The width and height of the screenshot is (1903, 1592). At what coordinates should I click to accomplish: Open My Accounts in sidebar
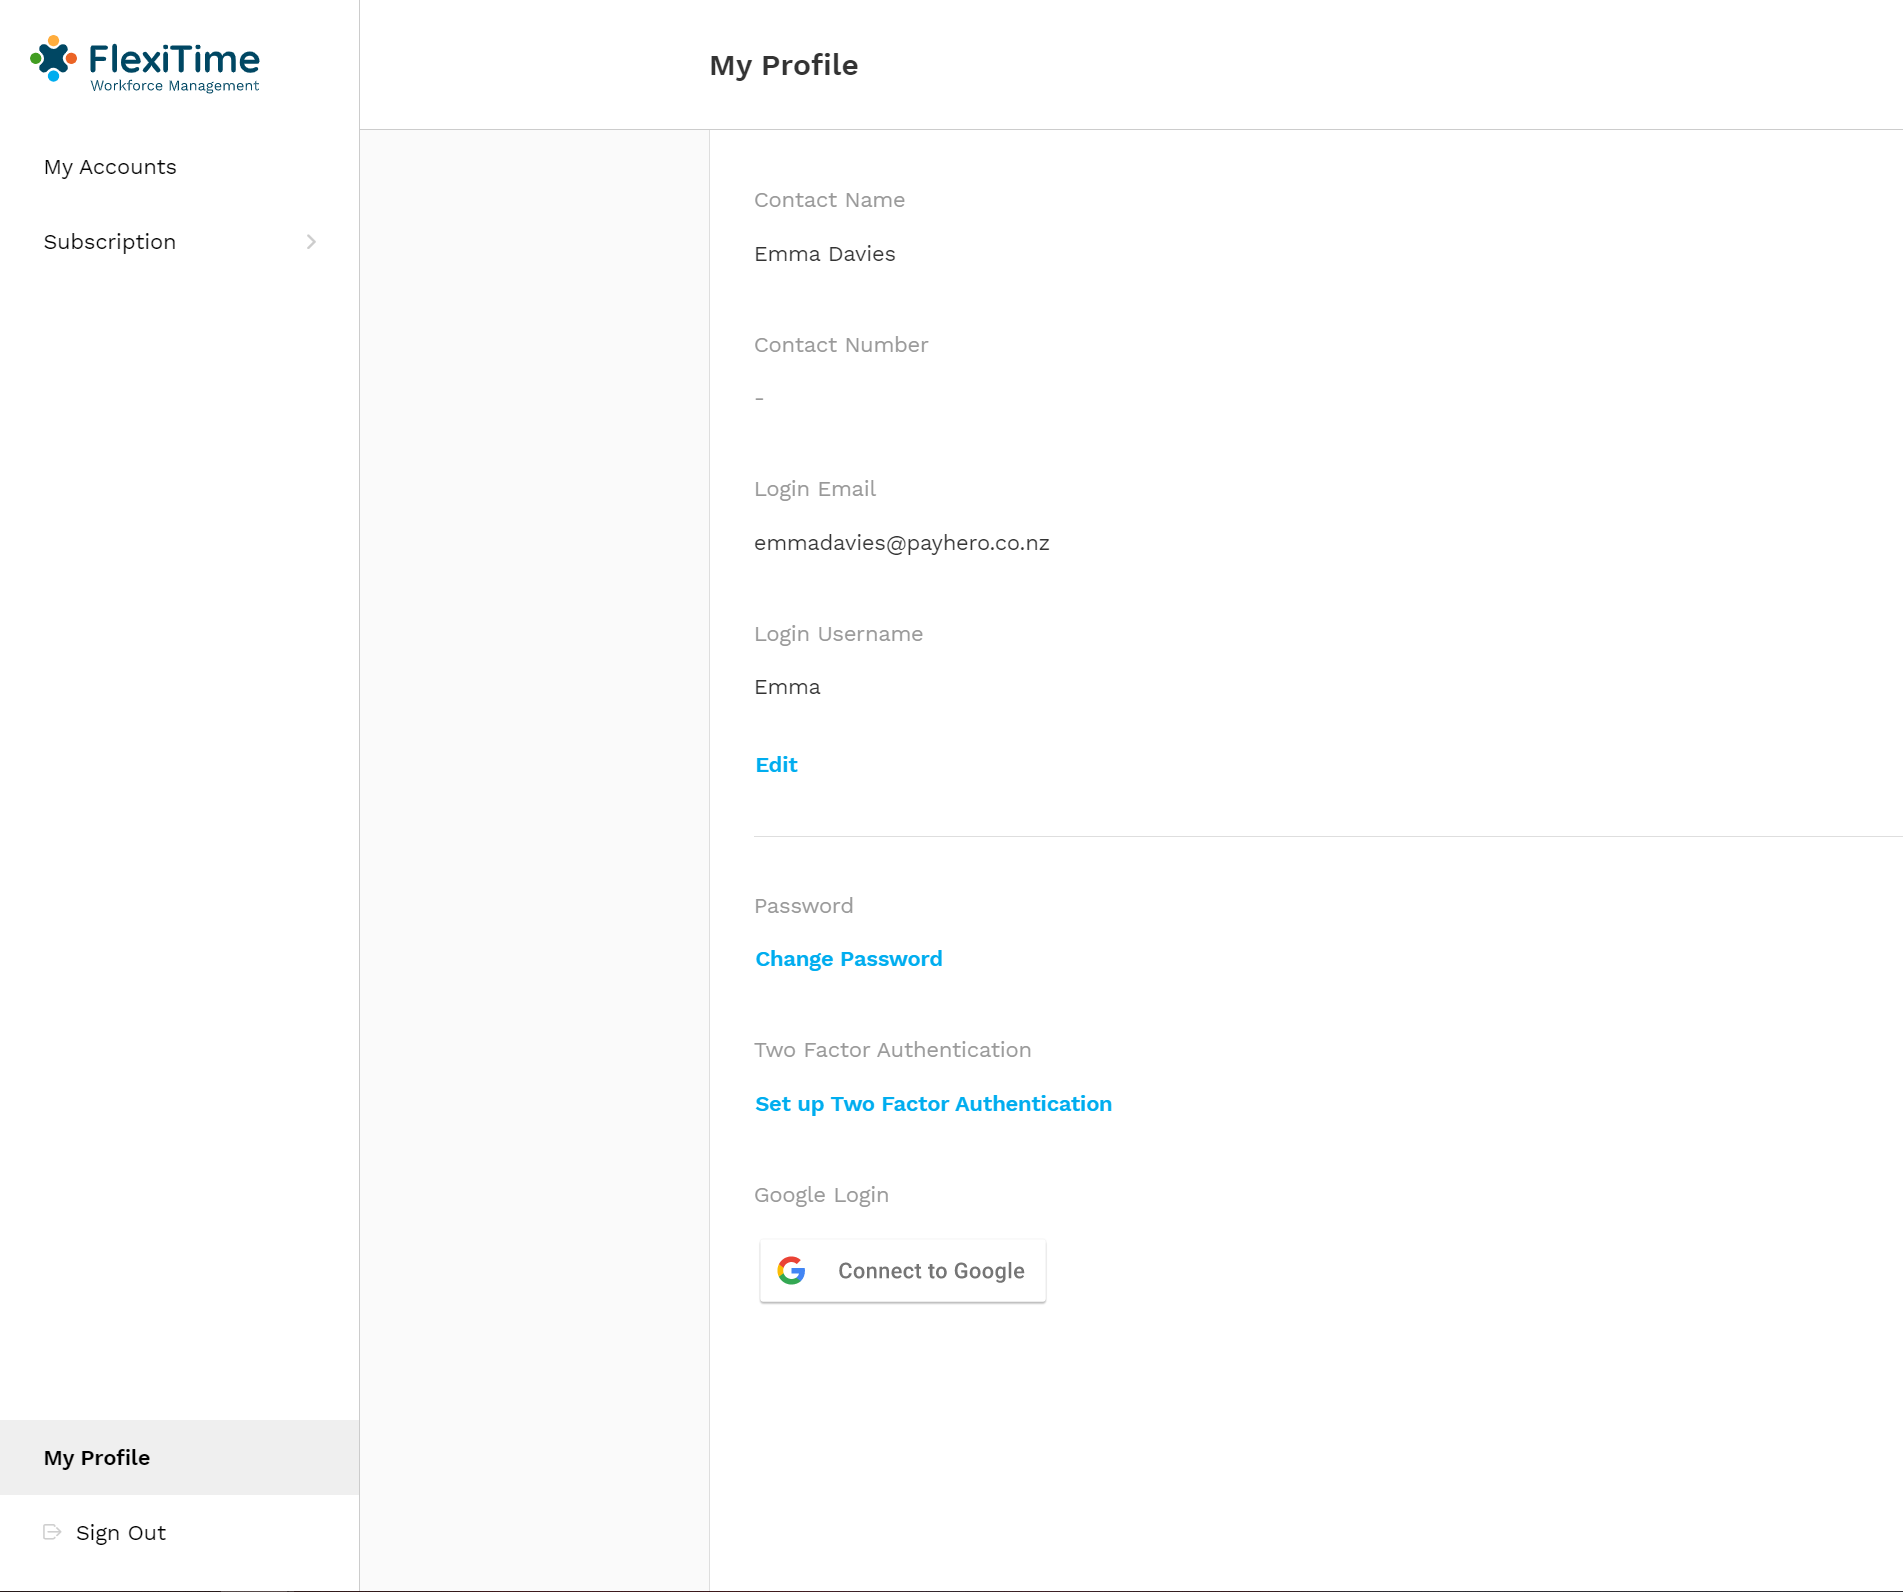110,167
